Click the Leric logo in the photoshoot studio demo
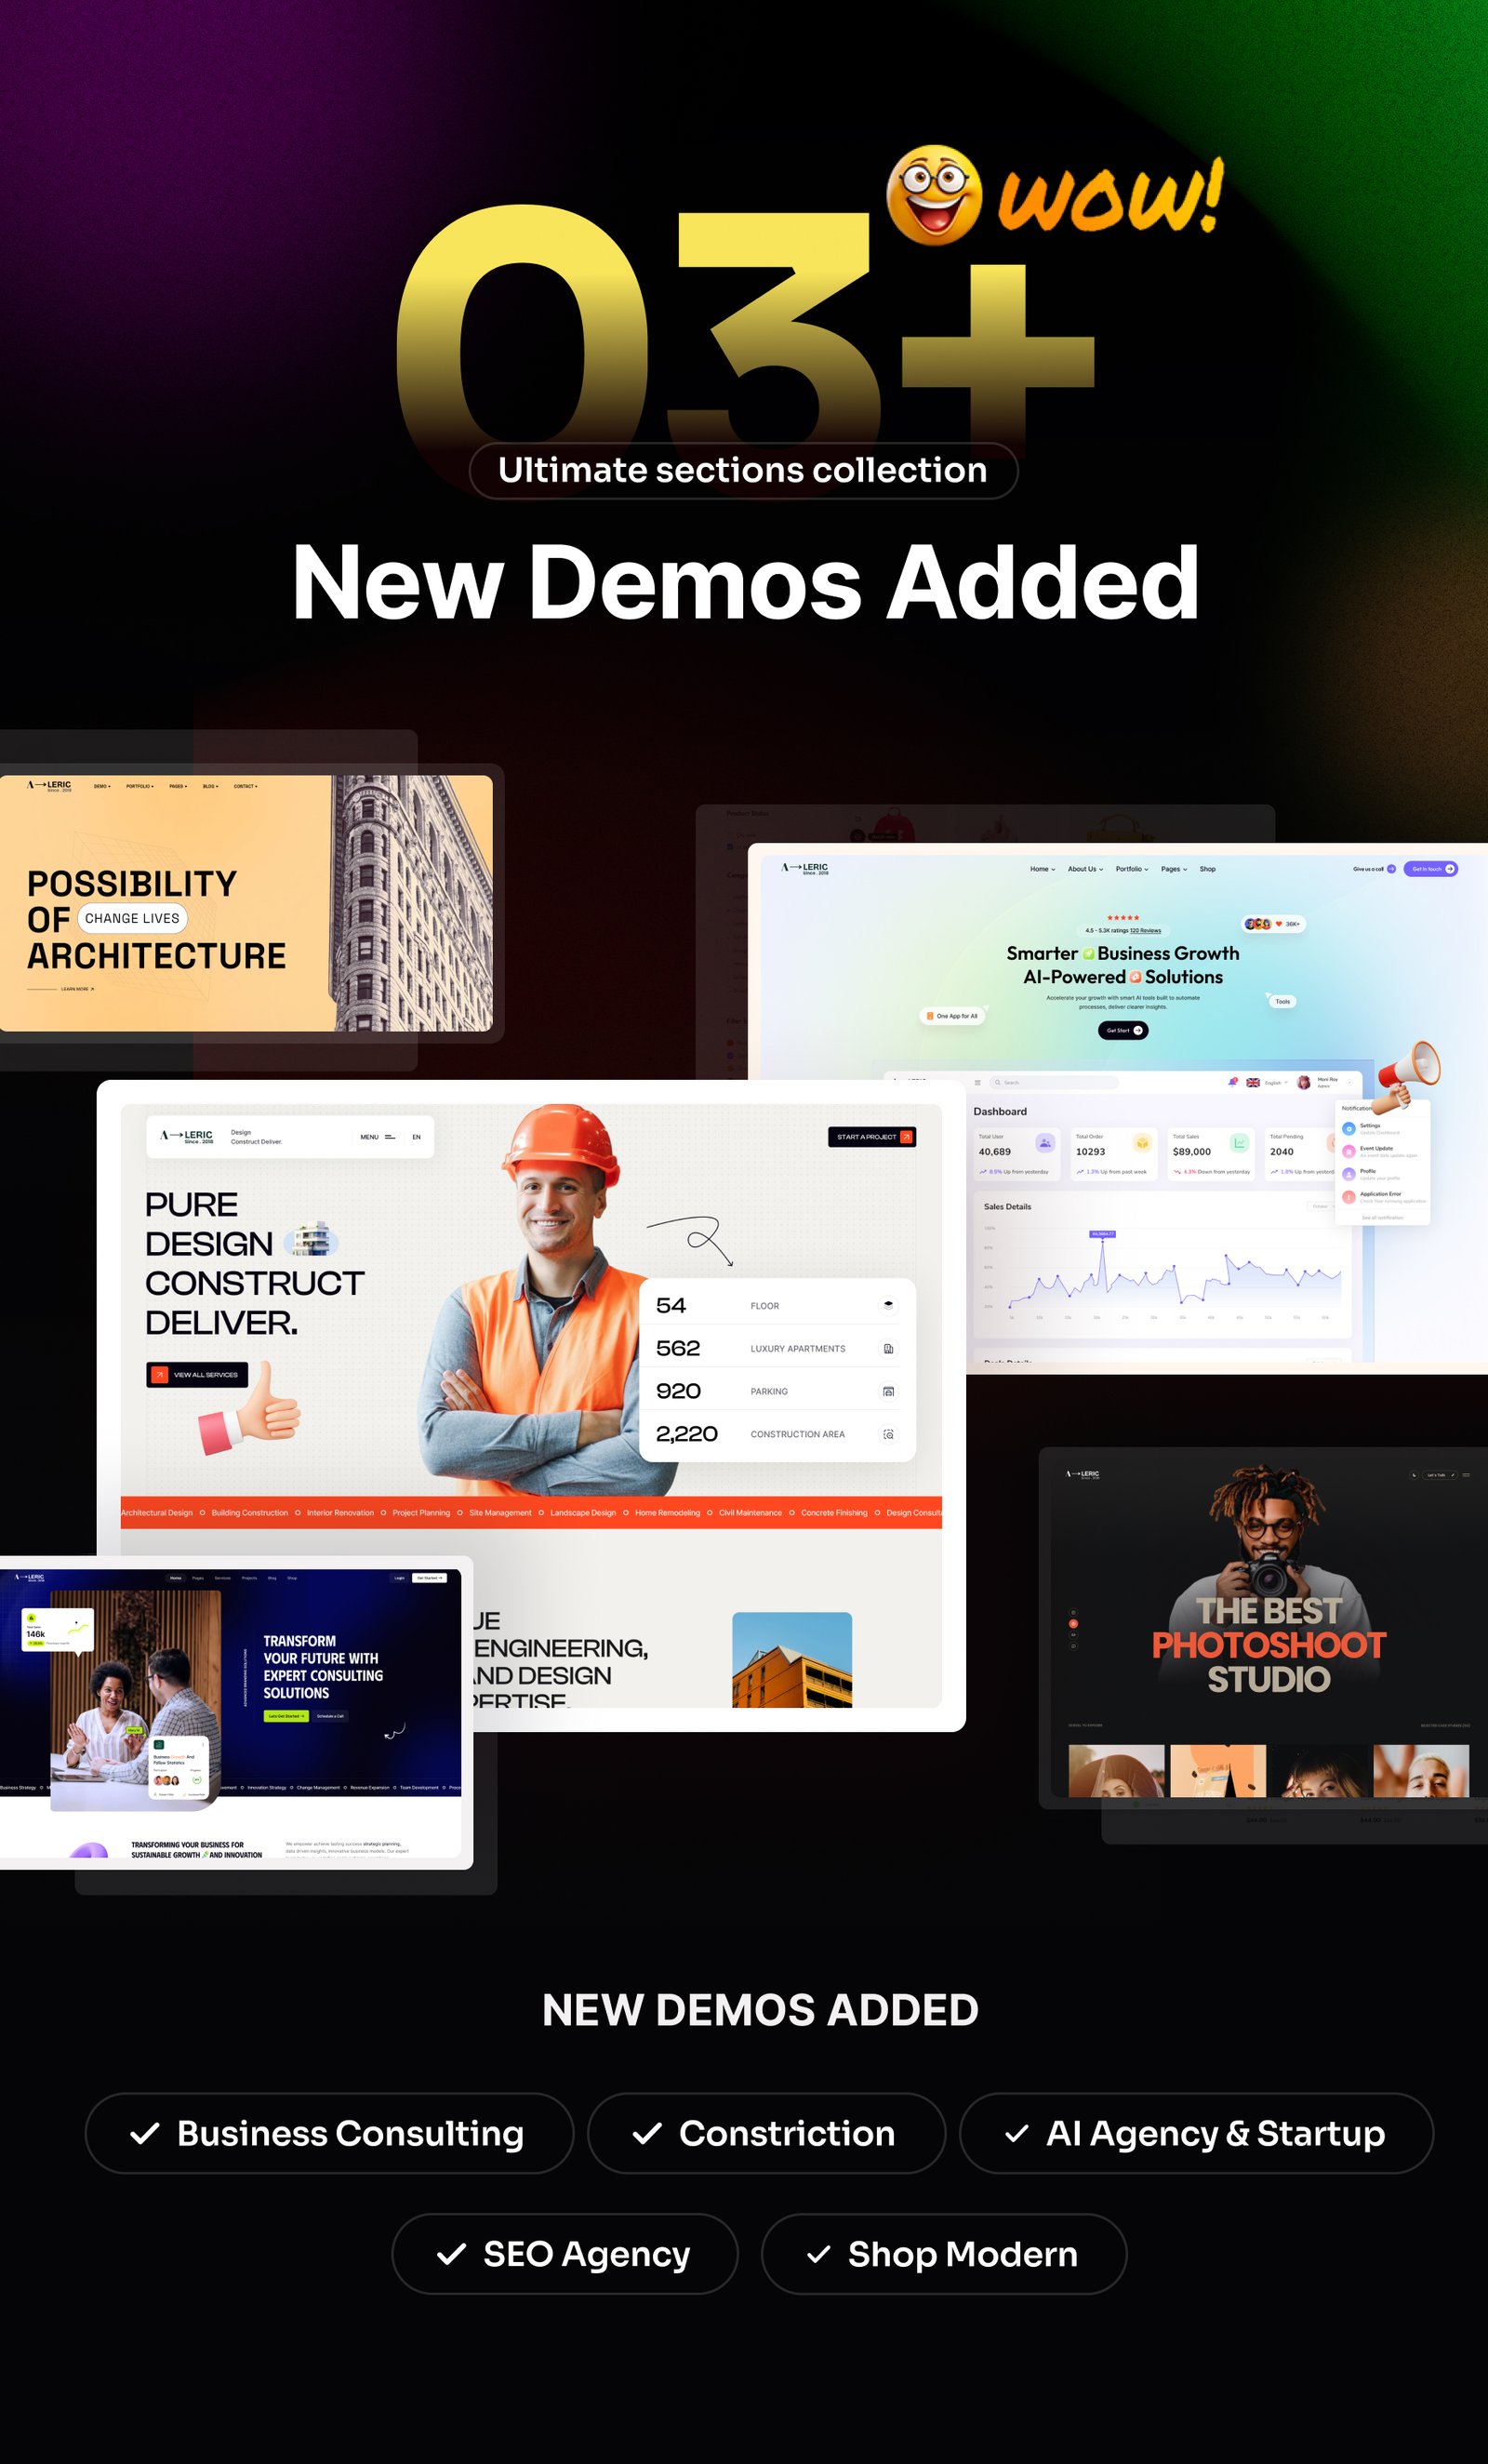Viewport: 1488px width, 2464px height. pos(1083,1474)
